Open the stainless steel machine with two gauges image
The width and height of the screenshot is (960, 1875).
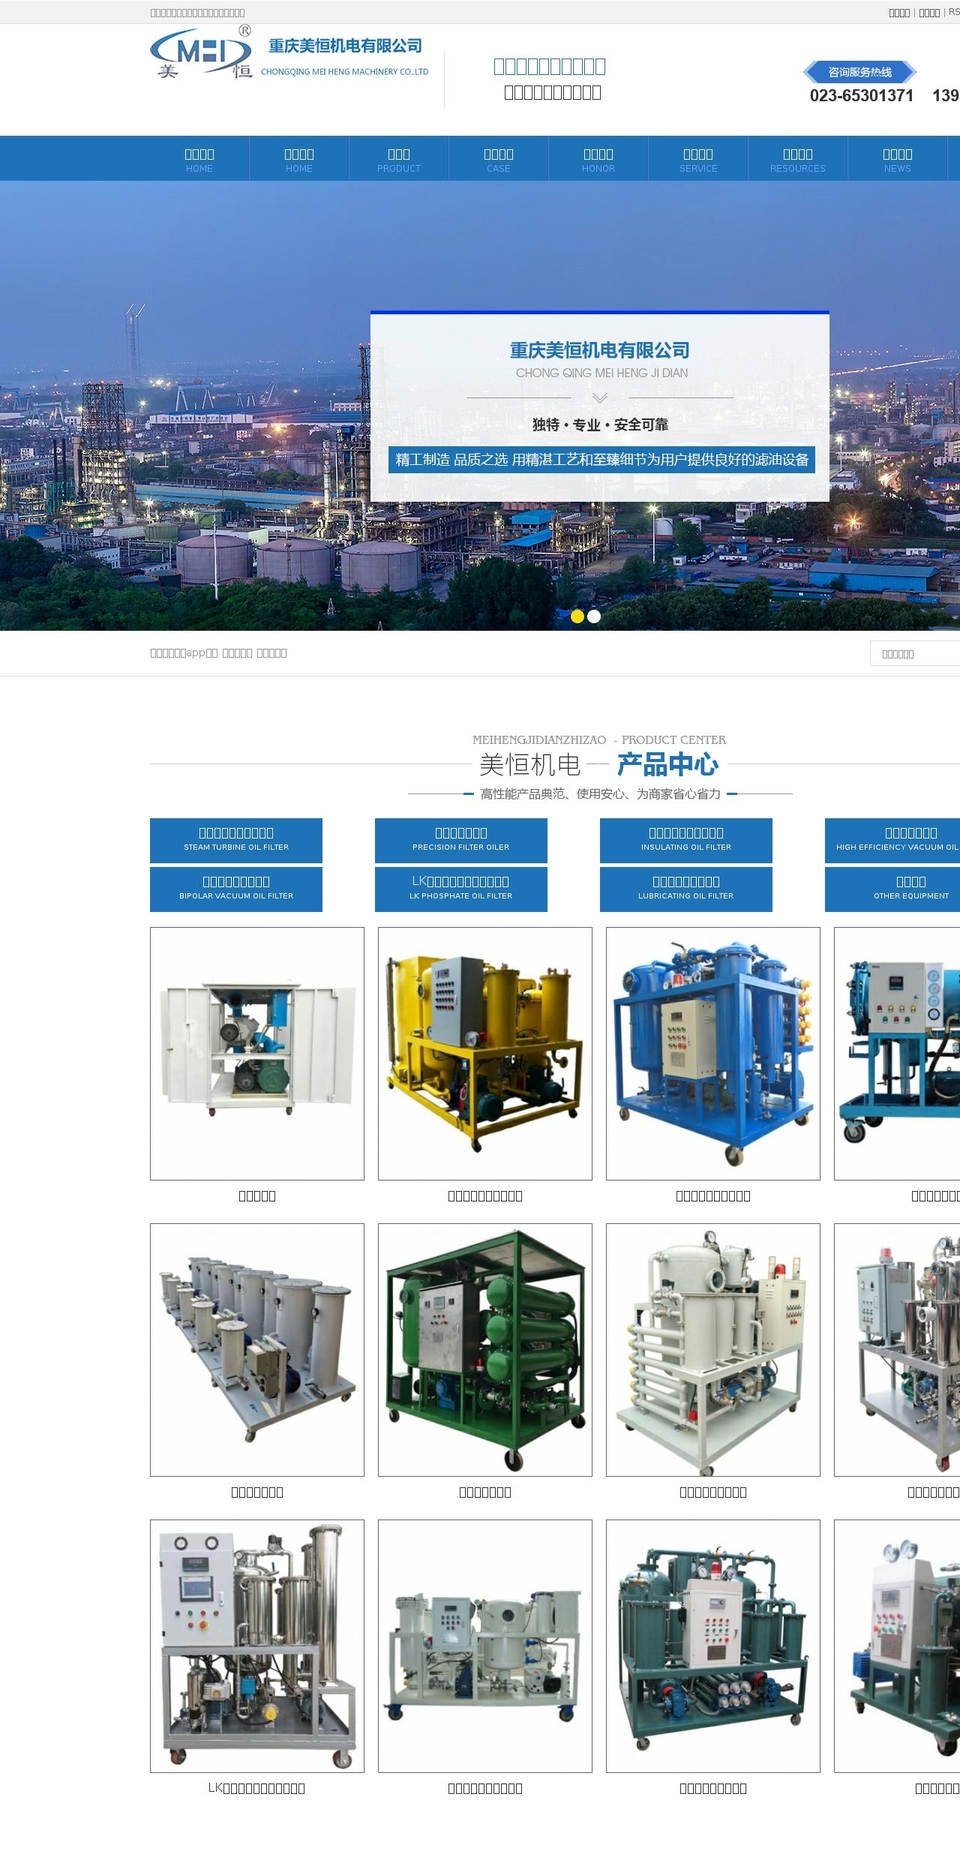point(257,1646)
